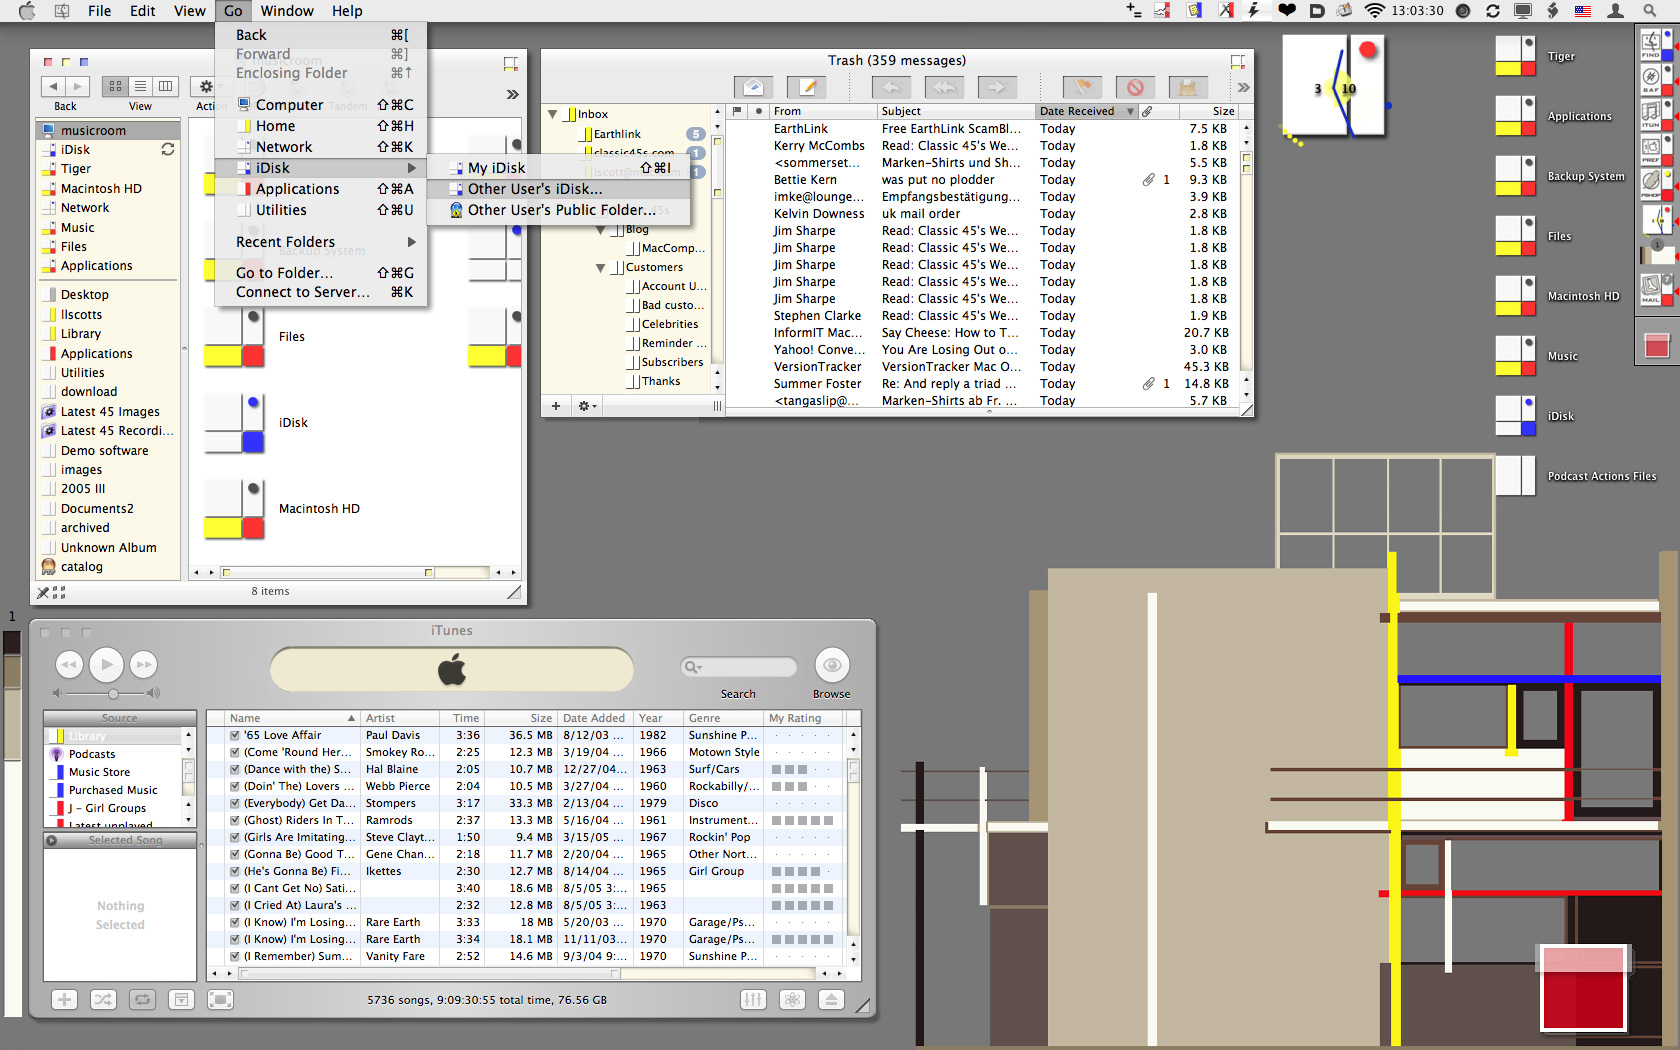Sort Mail messages by Subject column
This screenshot has height=1050, width=1680.
point(955,111)
